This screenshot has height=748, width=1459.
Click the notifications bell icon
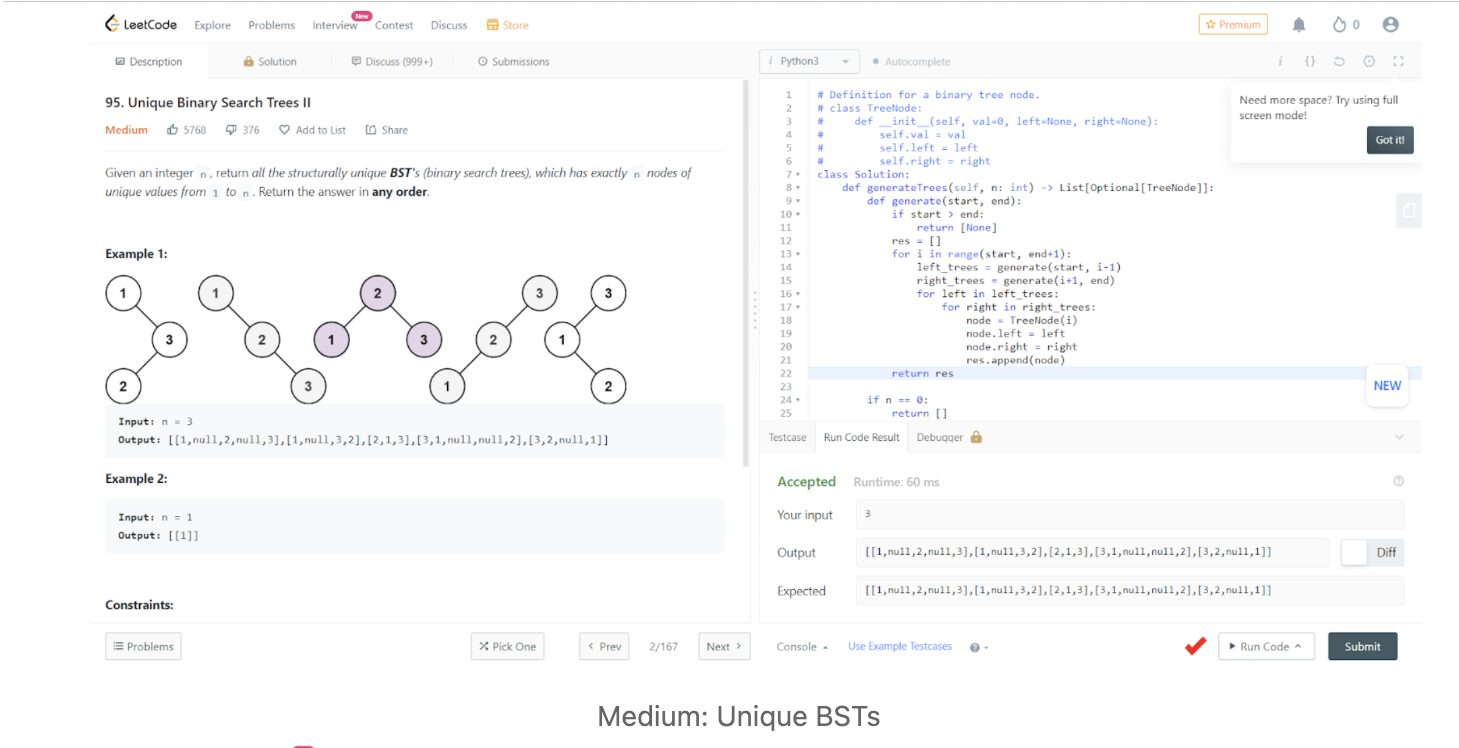point(1298,25)
